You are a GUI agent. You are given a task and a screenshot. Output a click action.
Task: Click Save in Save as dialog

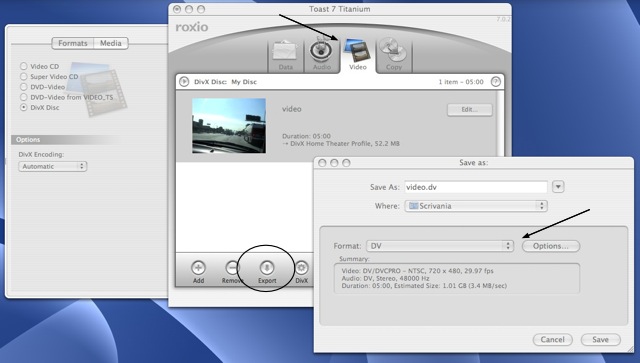pos(600,339)
